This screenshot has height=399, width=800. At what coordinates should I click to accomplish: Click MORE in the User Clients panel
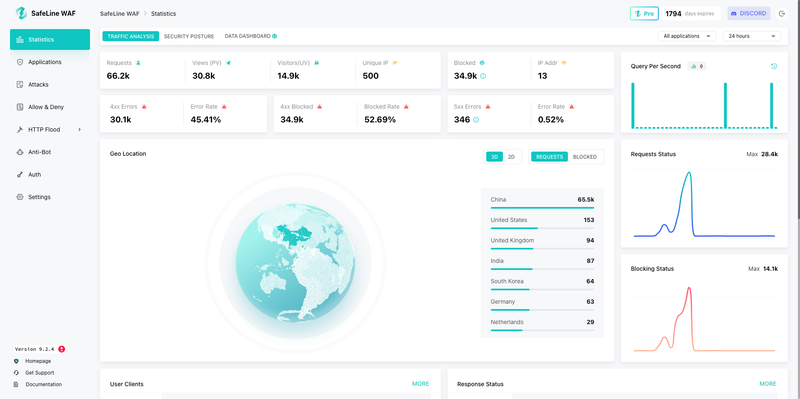[420, 384]
